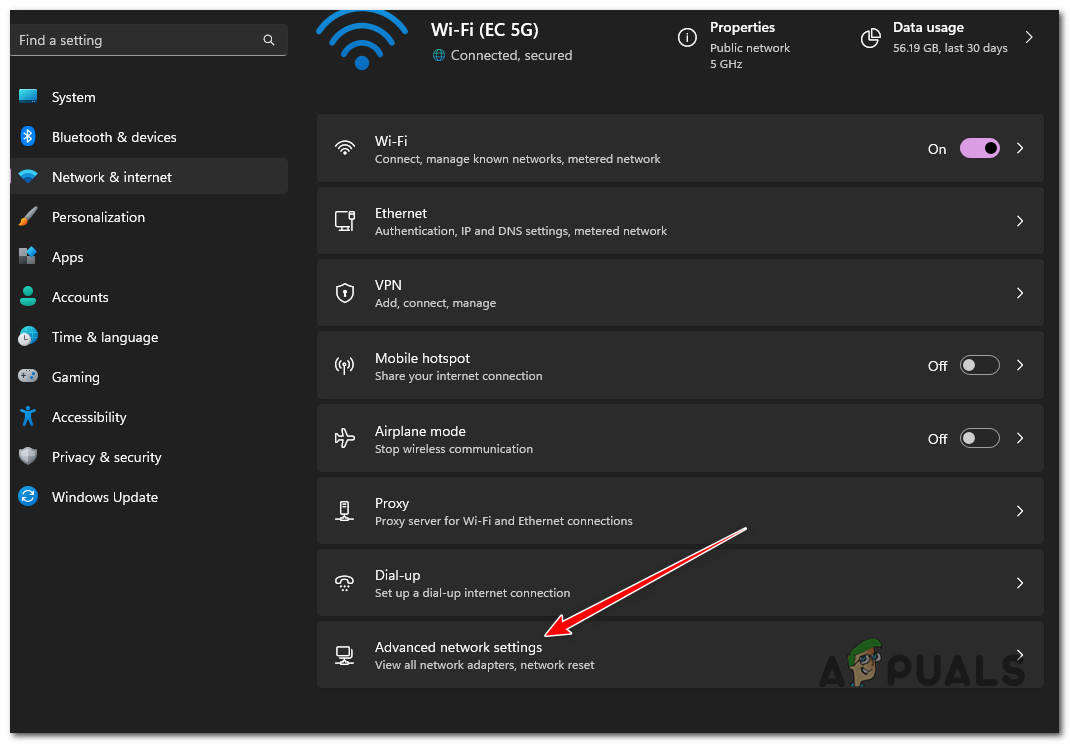Open the VPN row chevron

click(1020, 293)
